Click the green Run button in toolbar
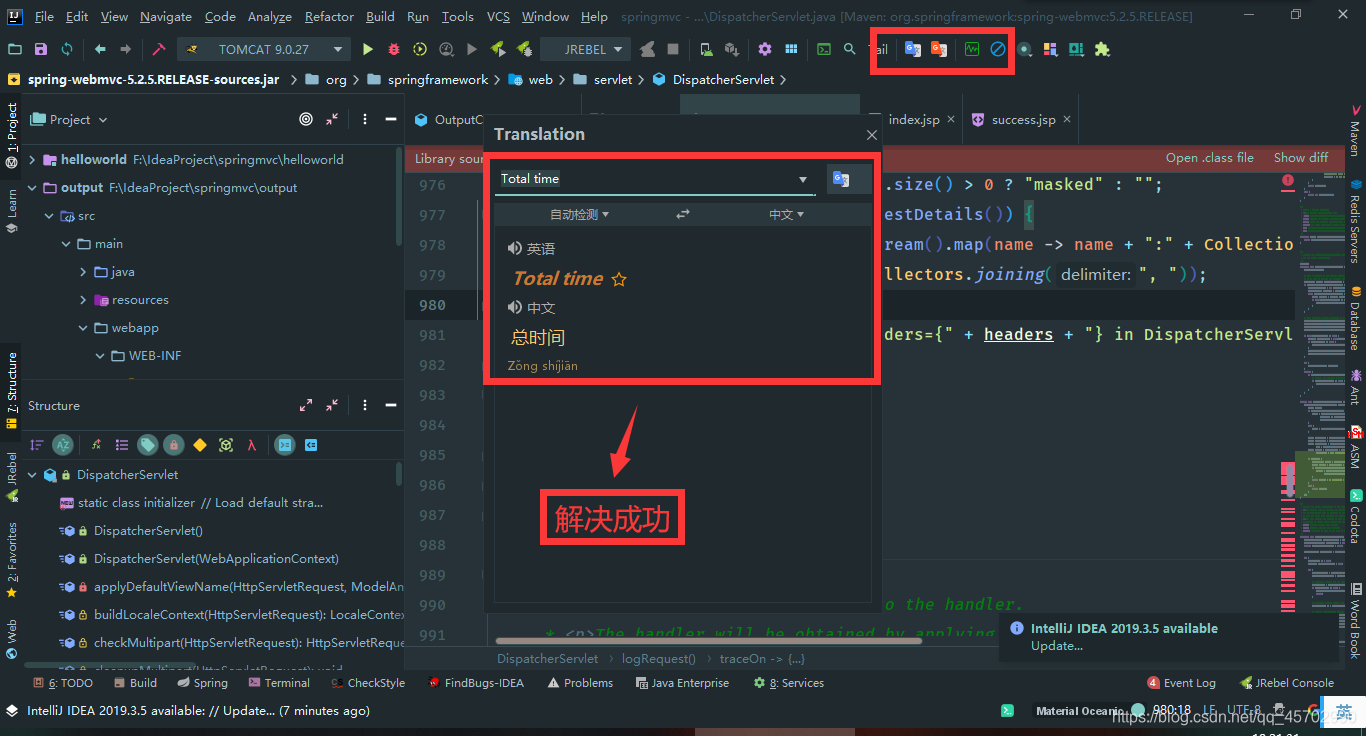The width and height of the screenshot is (1366, 736). 368,49
